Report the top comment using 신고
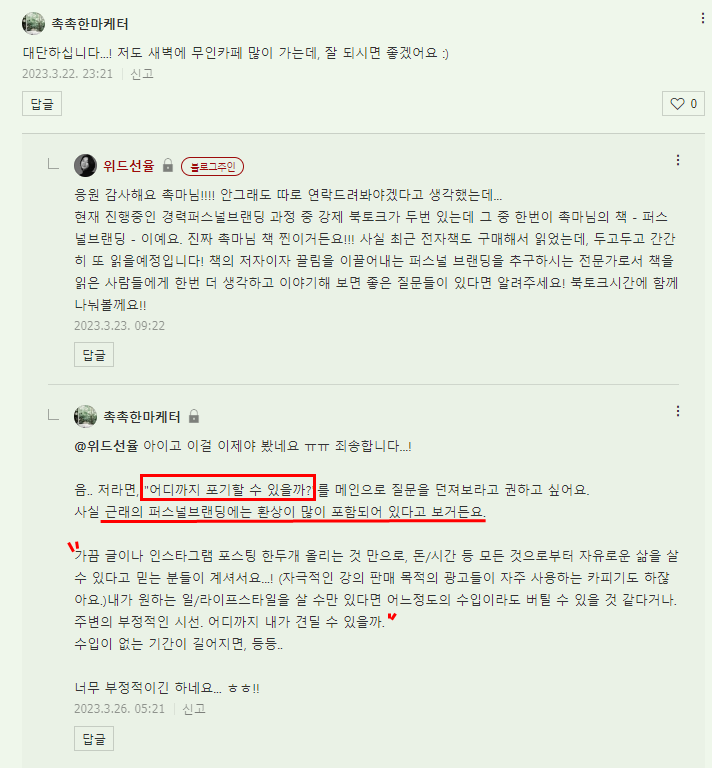This screenshot has height=768, width=712. (142, 74)
